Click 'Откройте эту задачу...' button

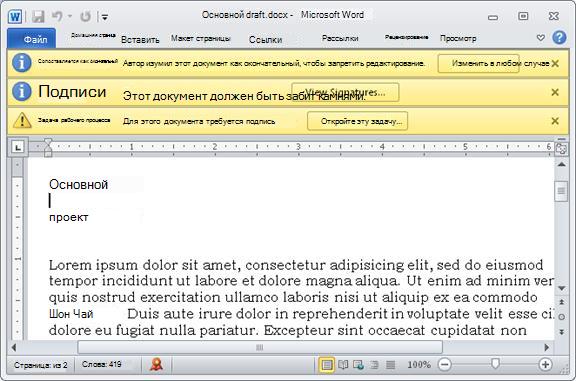[x=357, y=121]
